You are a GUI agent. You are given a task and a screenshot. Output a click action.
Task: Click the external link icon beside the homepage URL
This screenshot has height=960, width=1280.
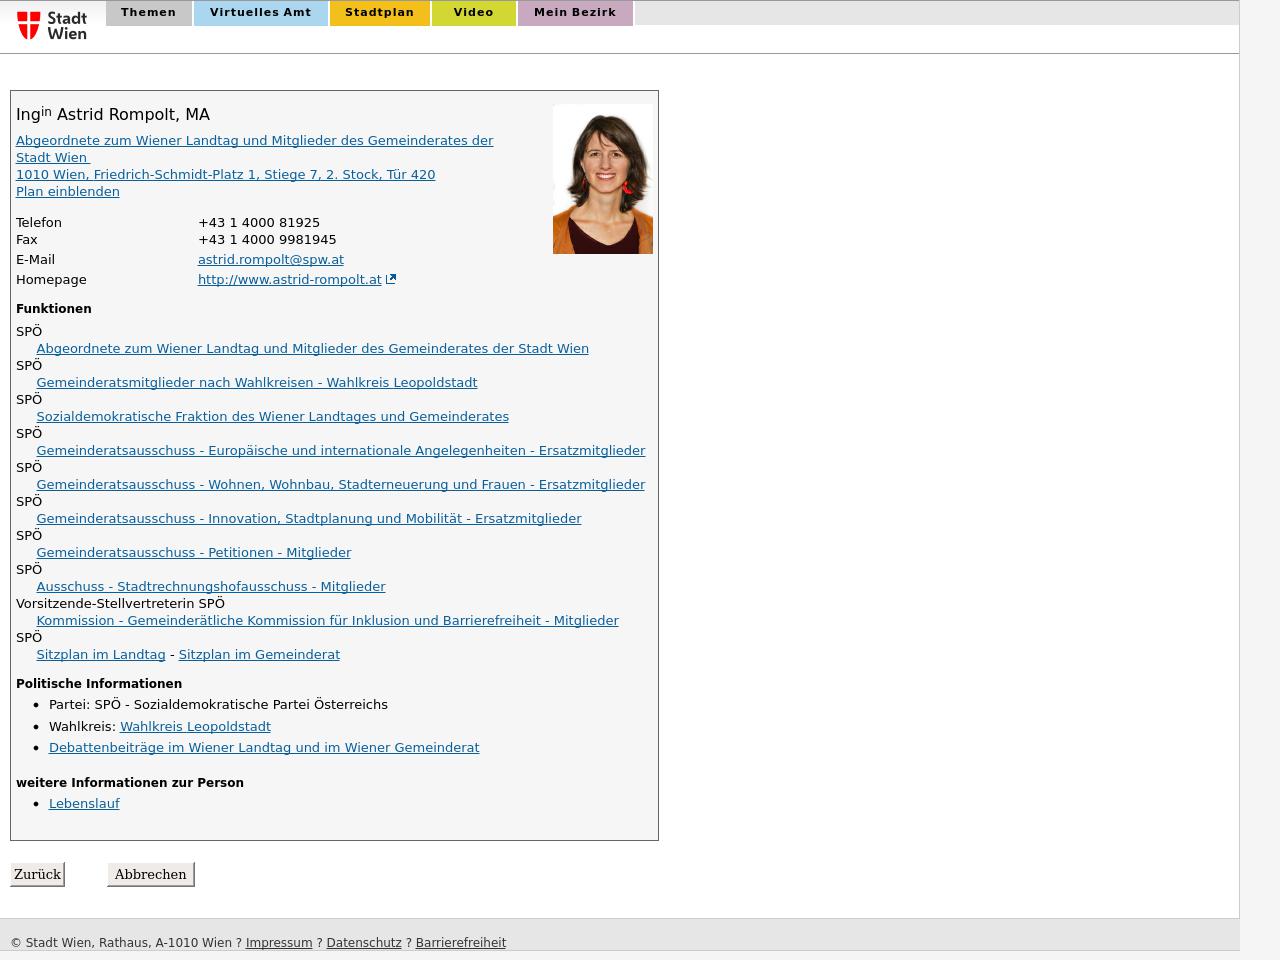[391, 280]
